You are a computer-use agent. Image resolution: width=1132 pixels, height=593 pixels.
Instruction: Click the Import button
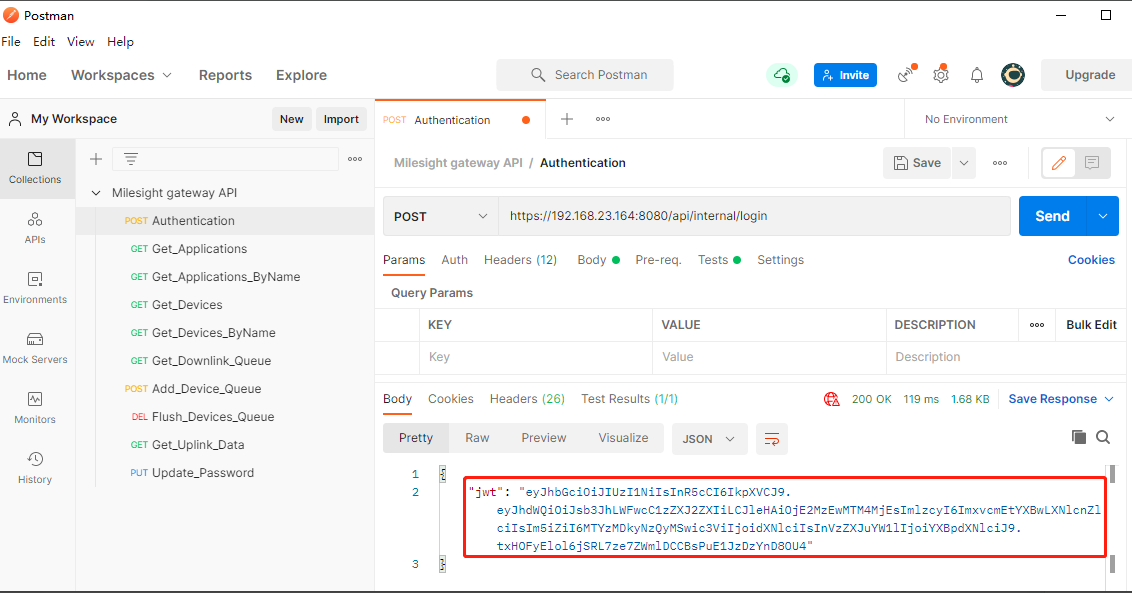pos(341,119)
